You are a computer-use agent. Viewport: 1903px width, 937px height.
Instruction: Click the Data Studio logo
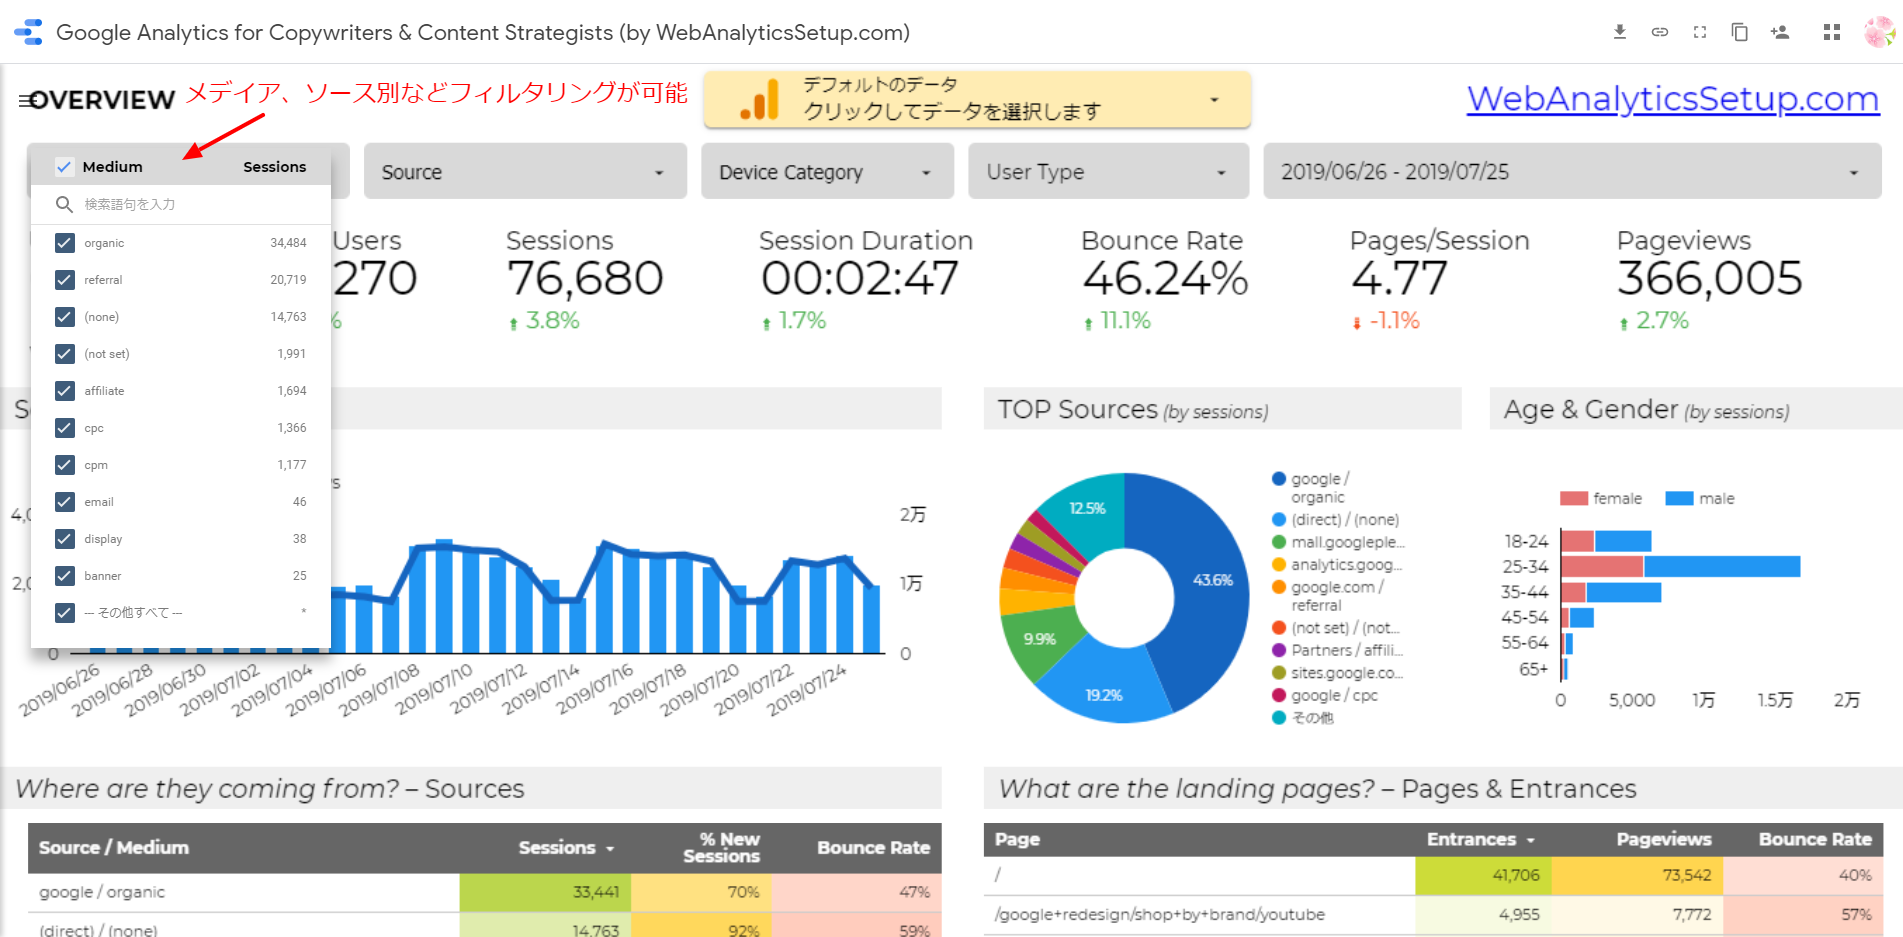point(29,32)
